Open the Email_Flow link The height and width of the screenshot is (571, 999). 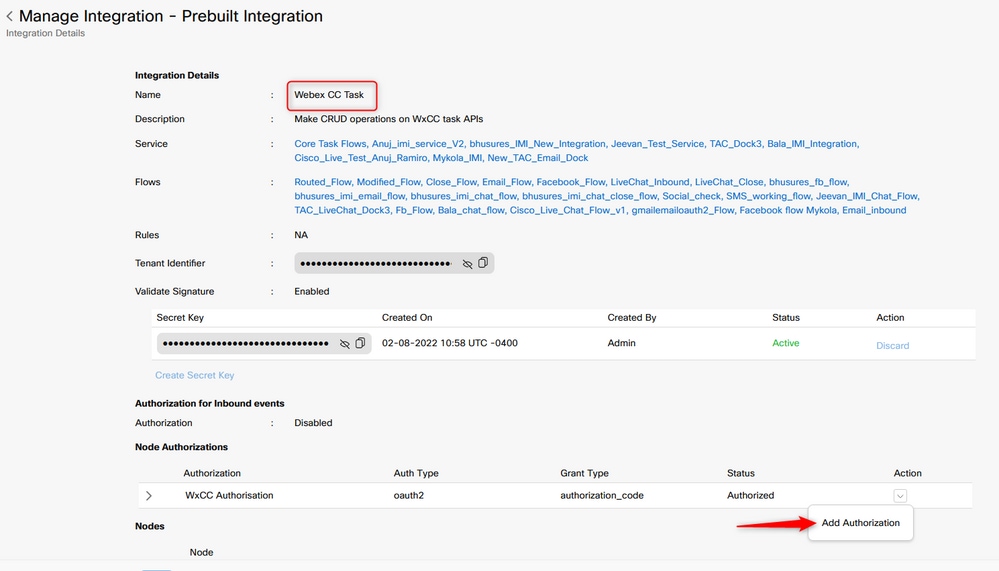point(507,182)
